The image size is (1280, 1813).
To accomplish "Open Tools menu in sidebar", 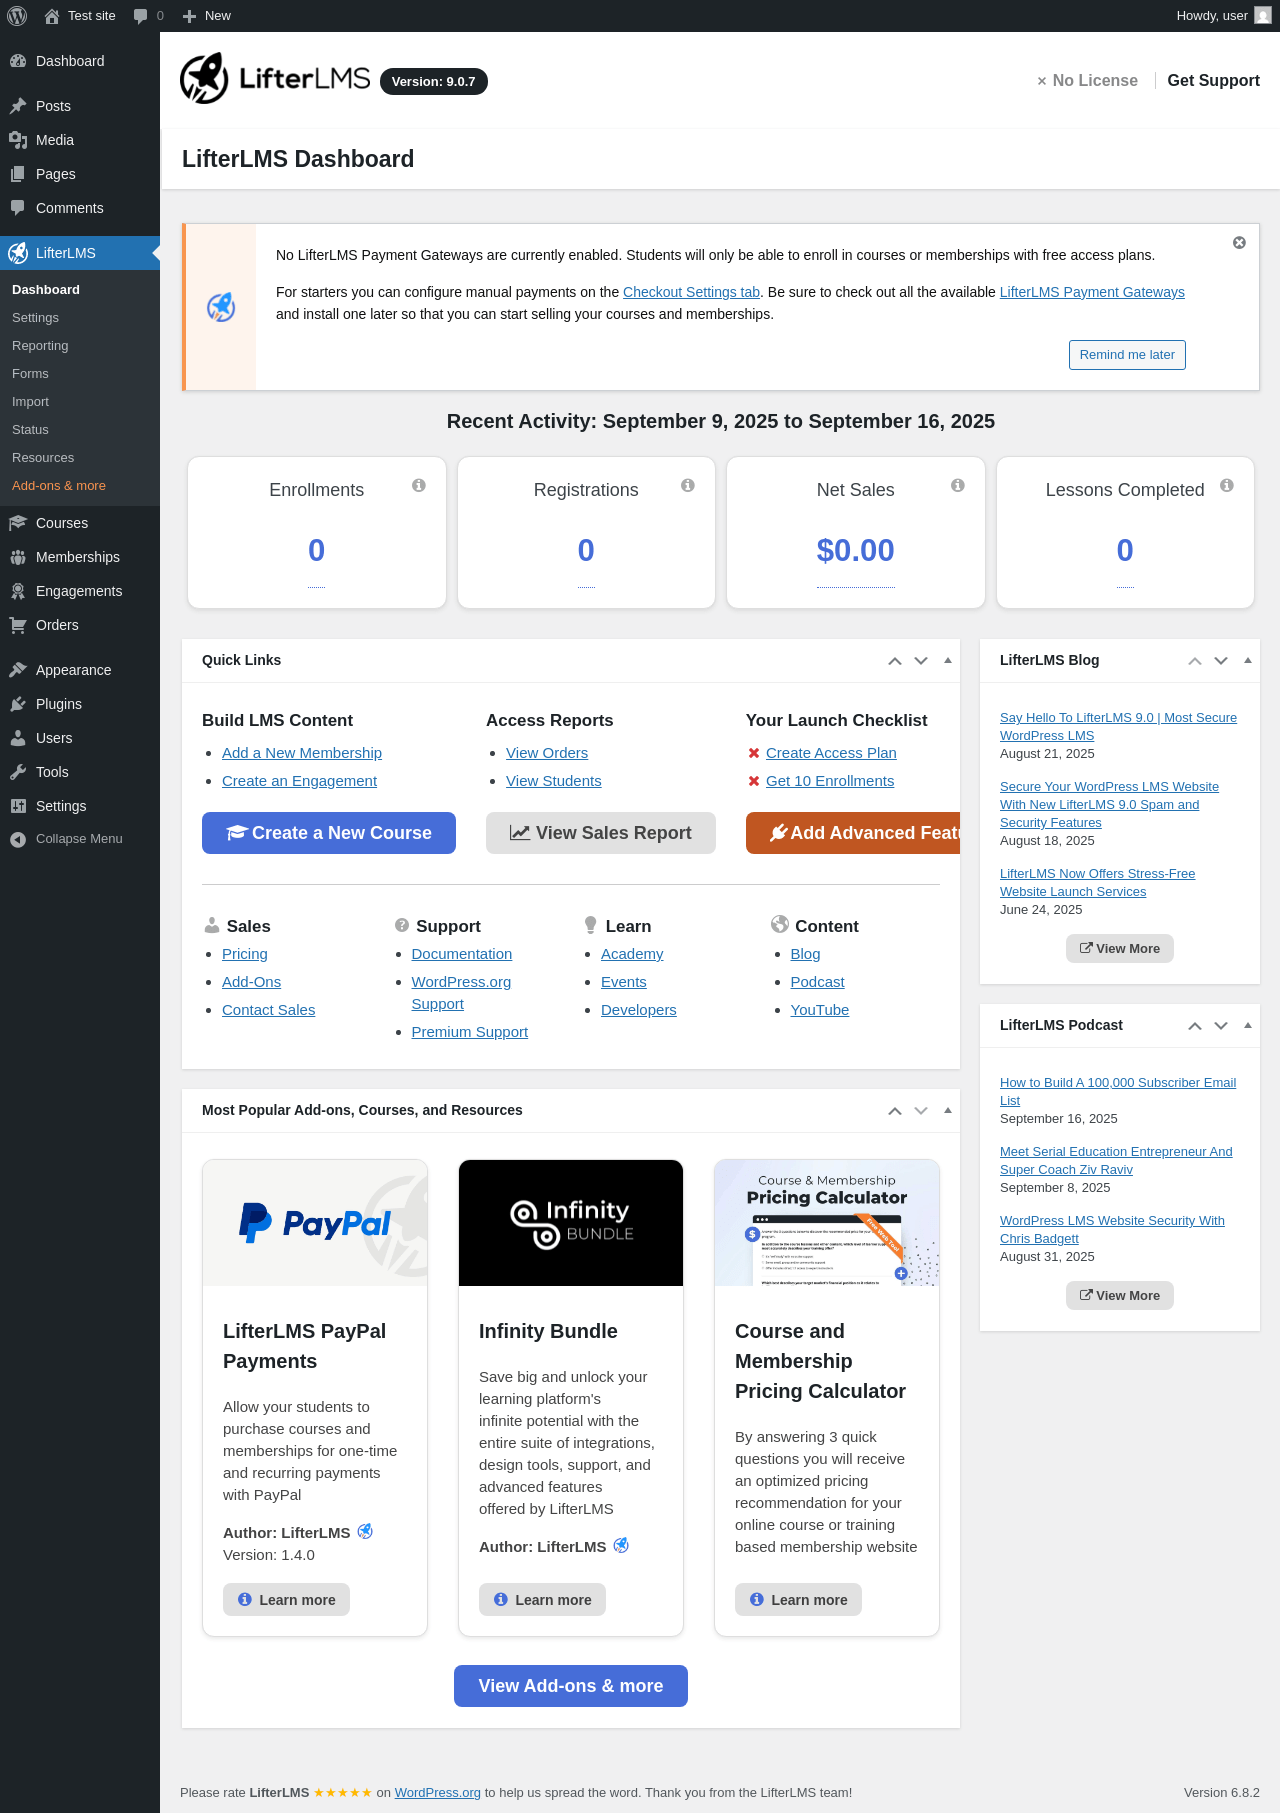I will 80,772.
